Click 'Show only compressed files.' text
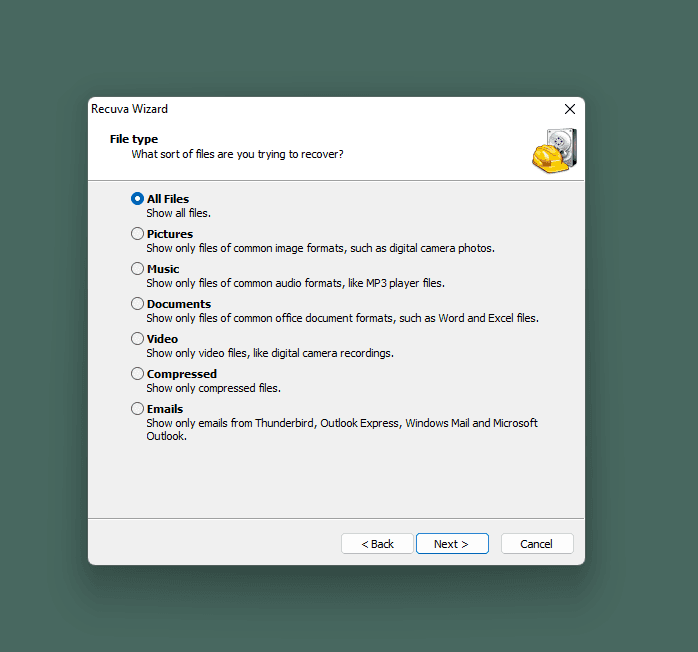 pyautogui.click(x=214, y=388)
